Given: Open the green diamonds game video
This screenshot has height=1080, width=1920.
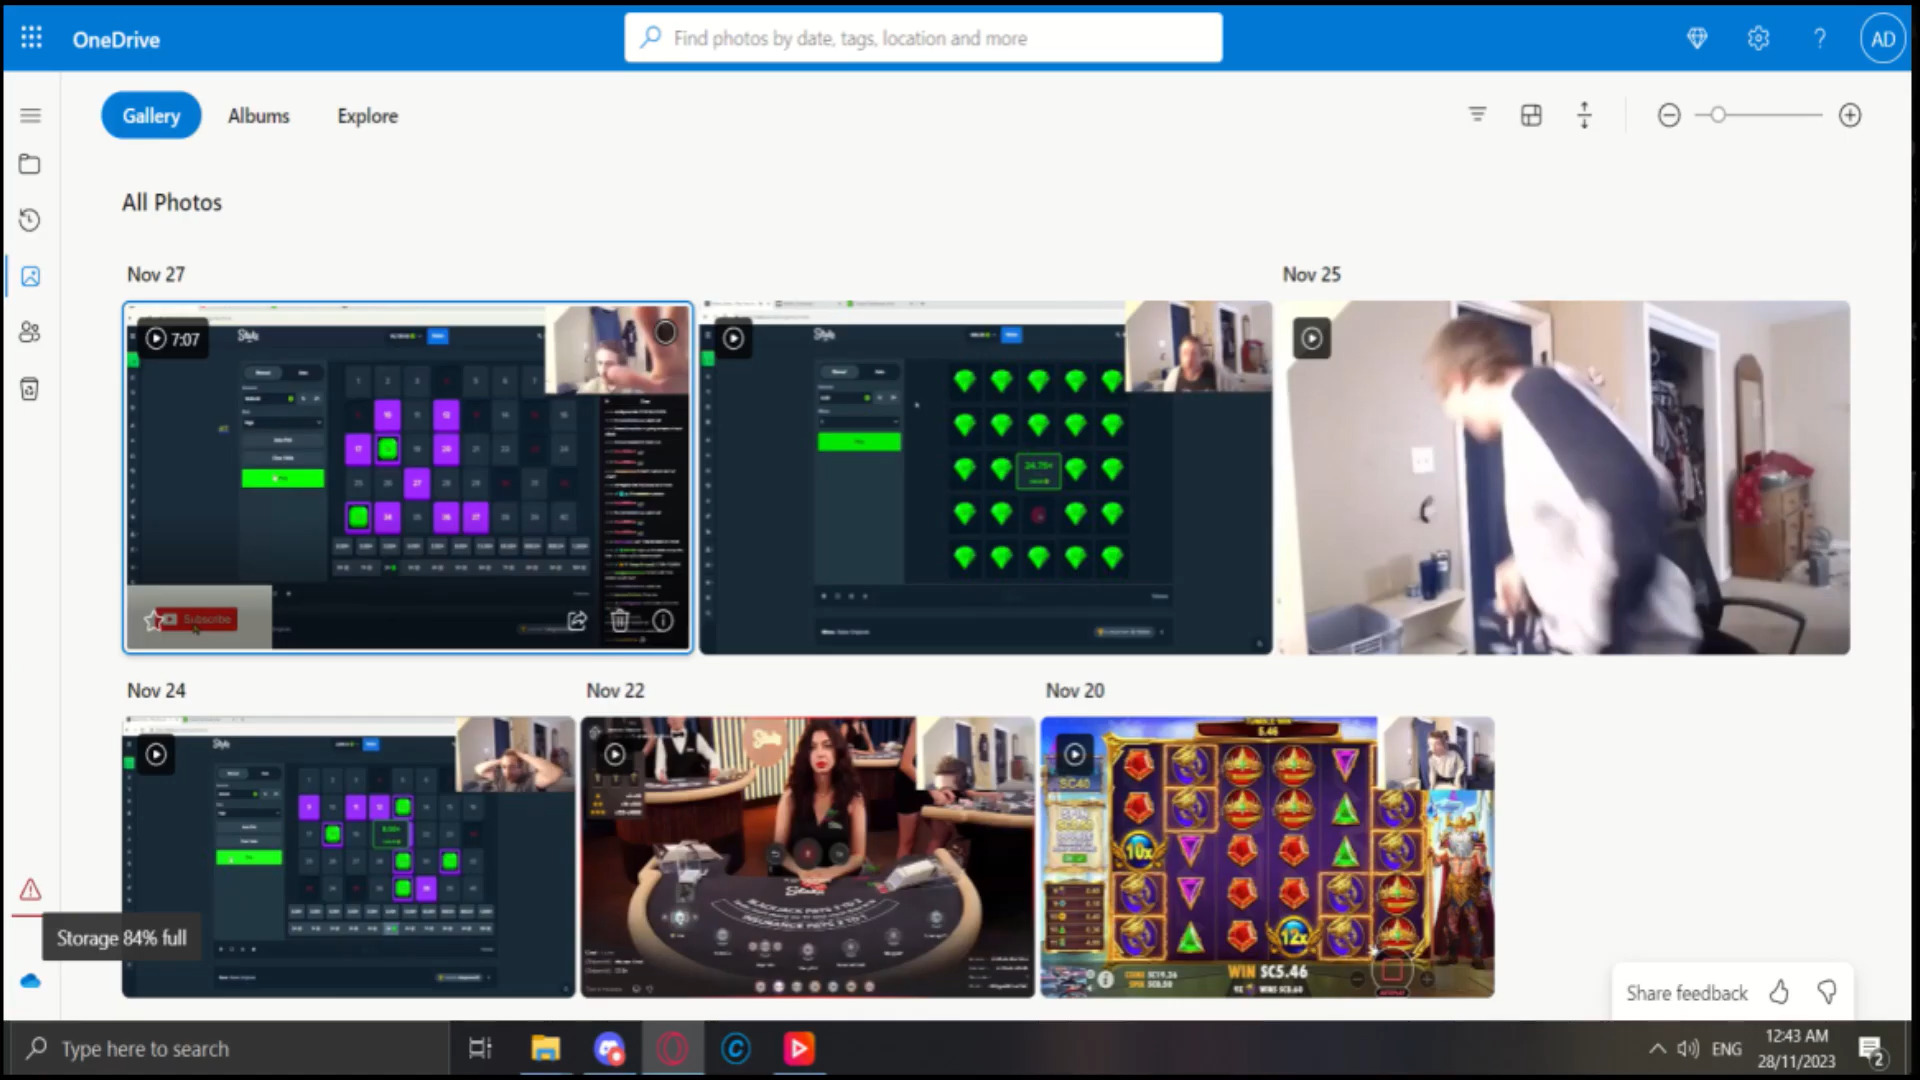Looking at the screenshot, I should [986, 478].
